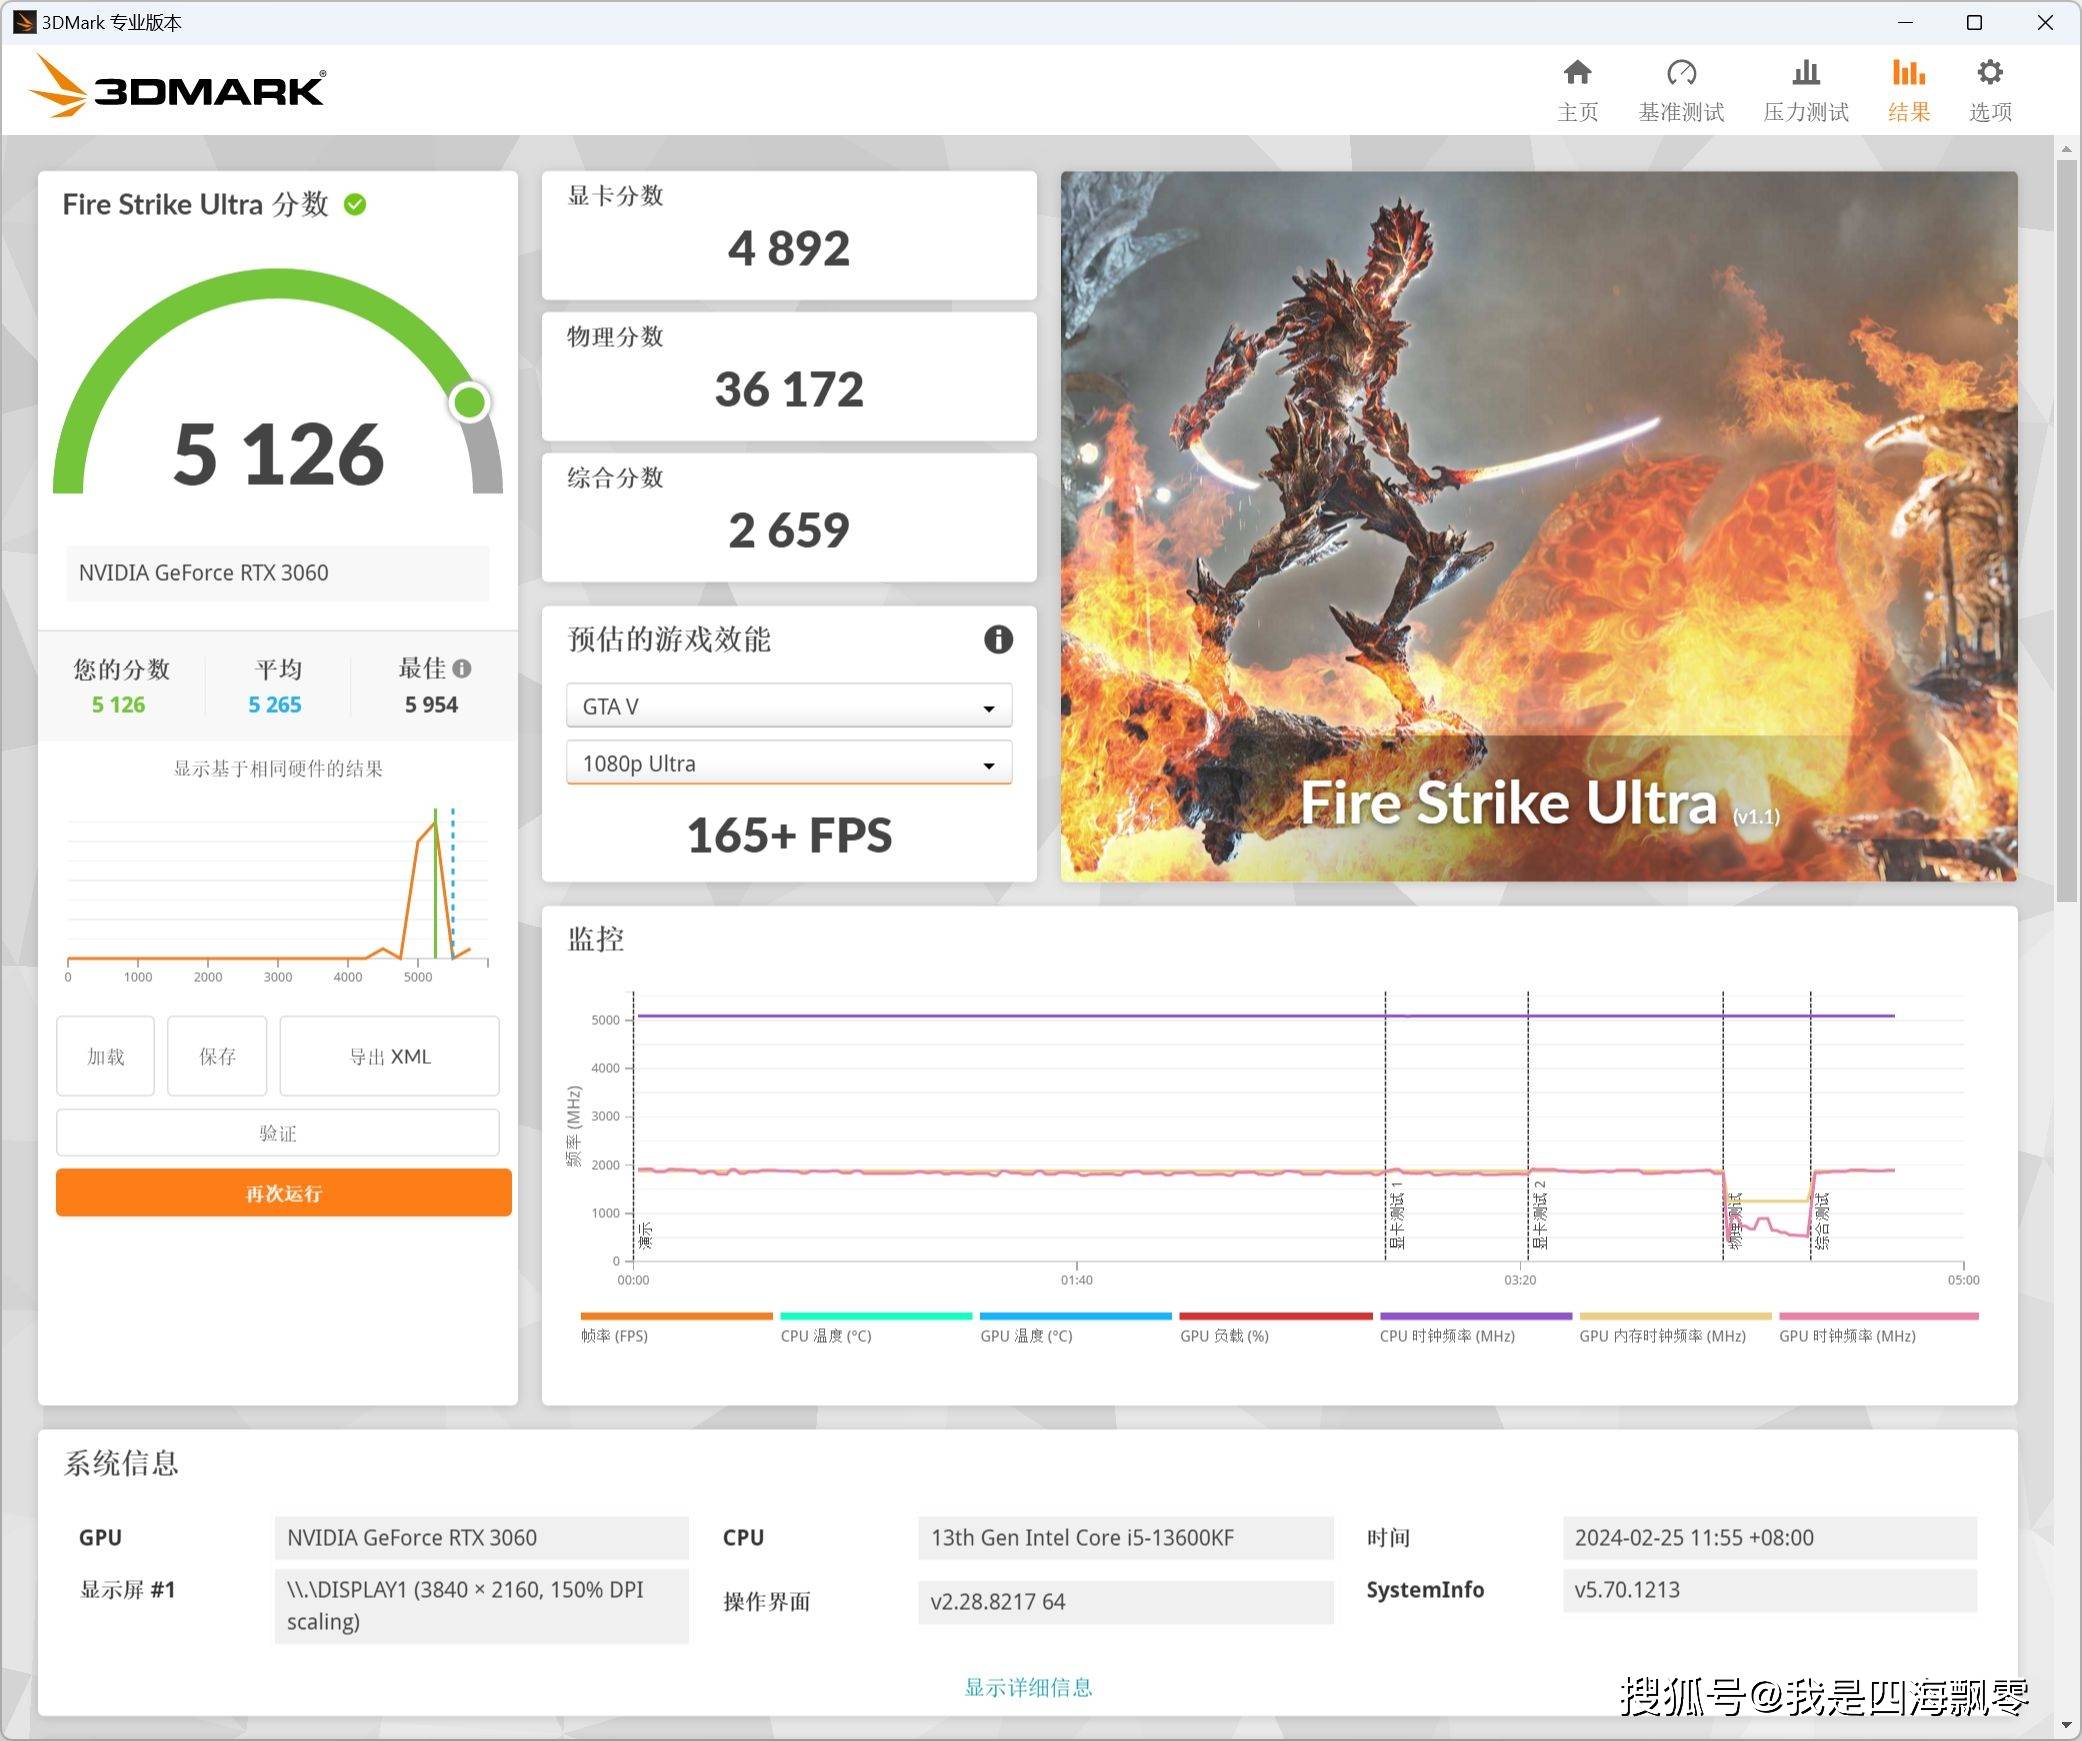This screenshot has height=1741, width=2082.
Task: Switch to the 结果 results tab
Action: coord(1907,88)
